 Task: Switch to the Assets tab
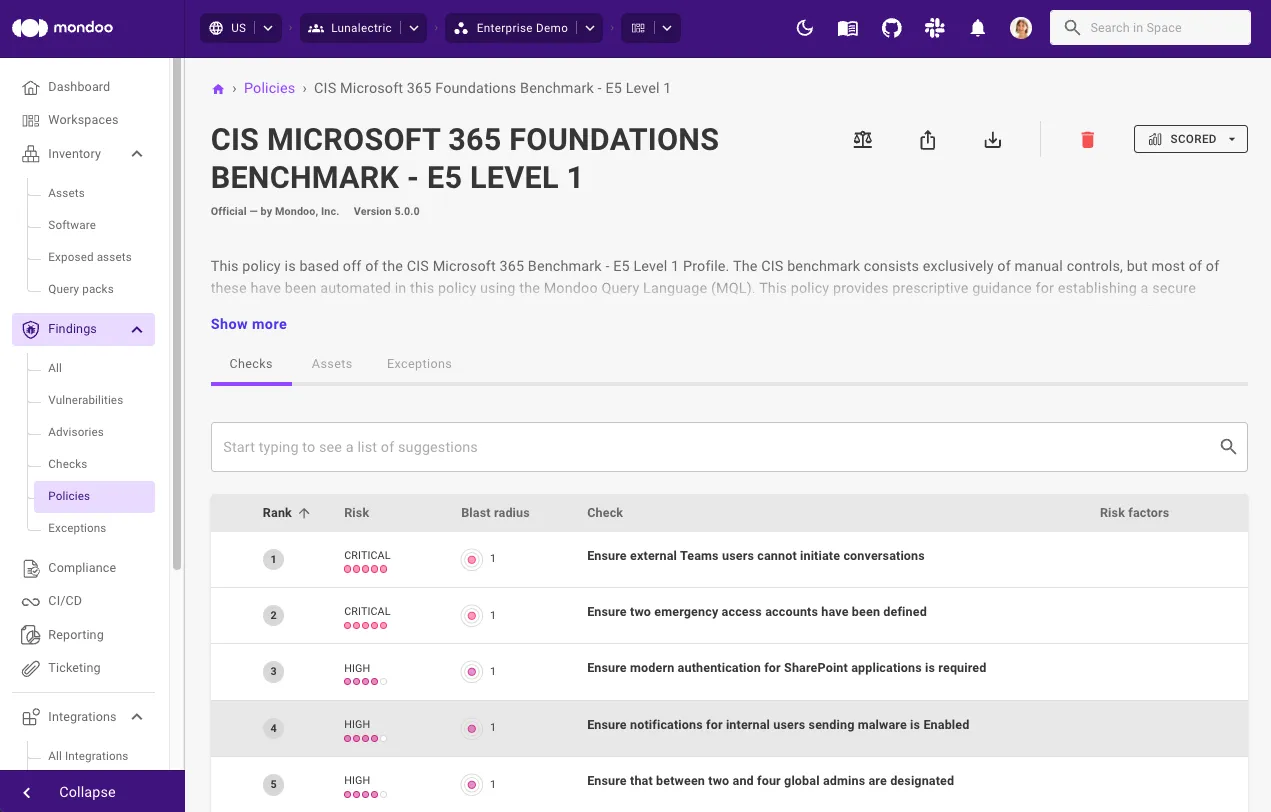pos(332,364)
